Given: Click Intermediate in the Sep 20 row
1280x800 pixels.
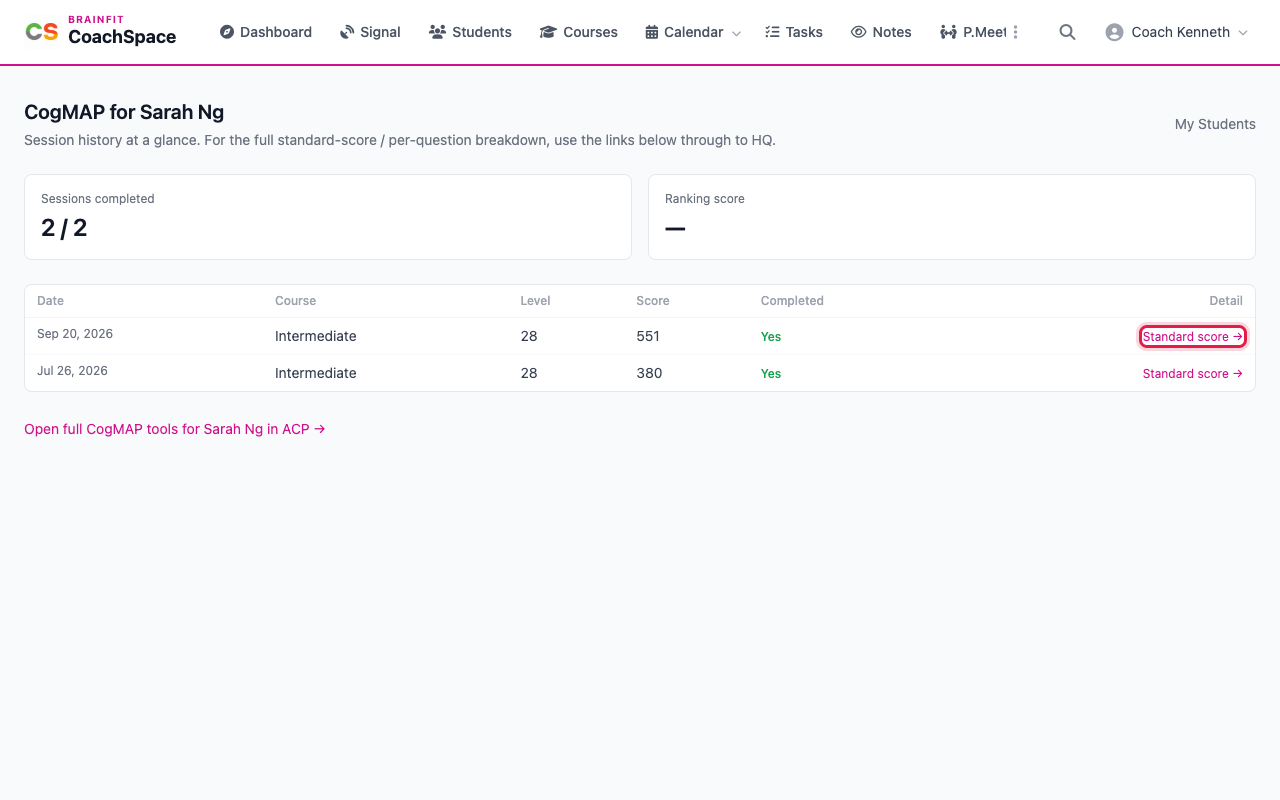Looking at the screenshot, I should pyautogui.click(x=316, y=336).
